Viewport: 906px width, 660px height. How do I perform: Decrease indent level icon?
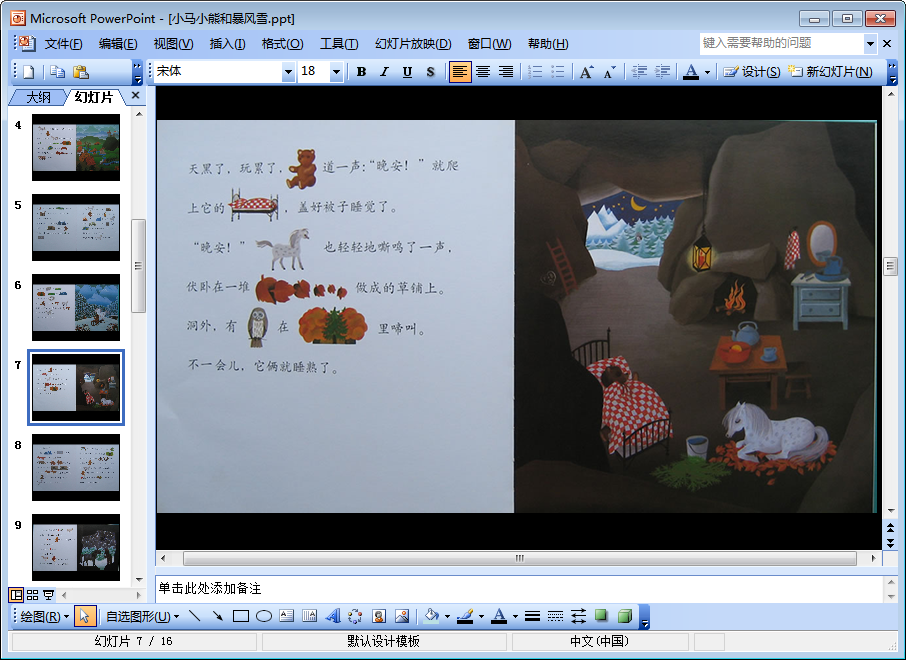[x=639, y=72]
